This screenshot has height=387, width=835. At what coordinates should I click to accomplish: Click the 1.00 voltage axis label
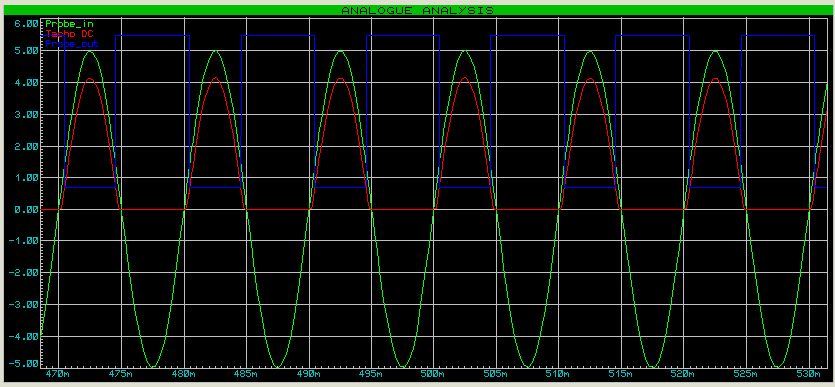point(26,178)
